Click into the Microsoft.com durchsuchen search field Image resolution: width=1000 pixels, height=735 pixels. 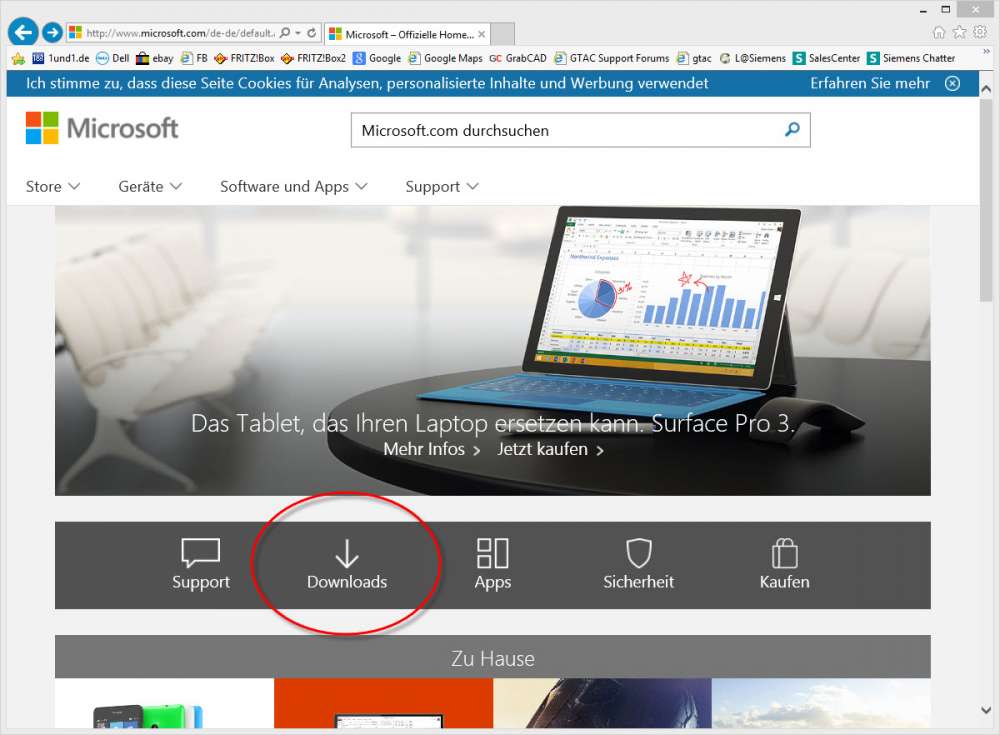(x=565, y=130)
